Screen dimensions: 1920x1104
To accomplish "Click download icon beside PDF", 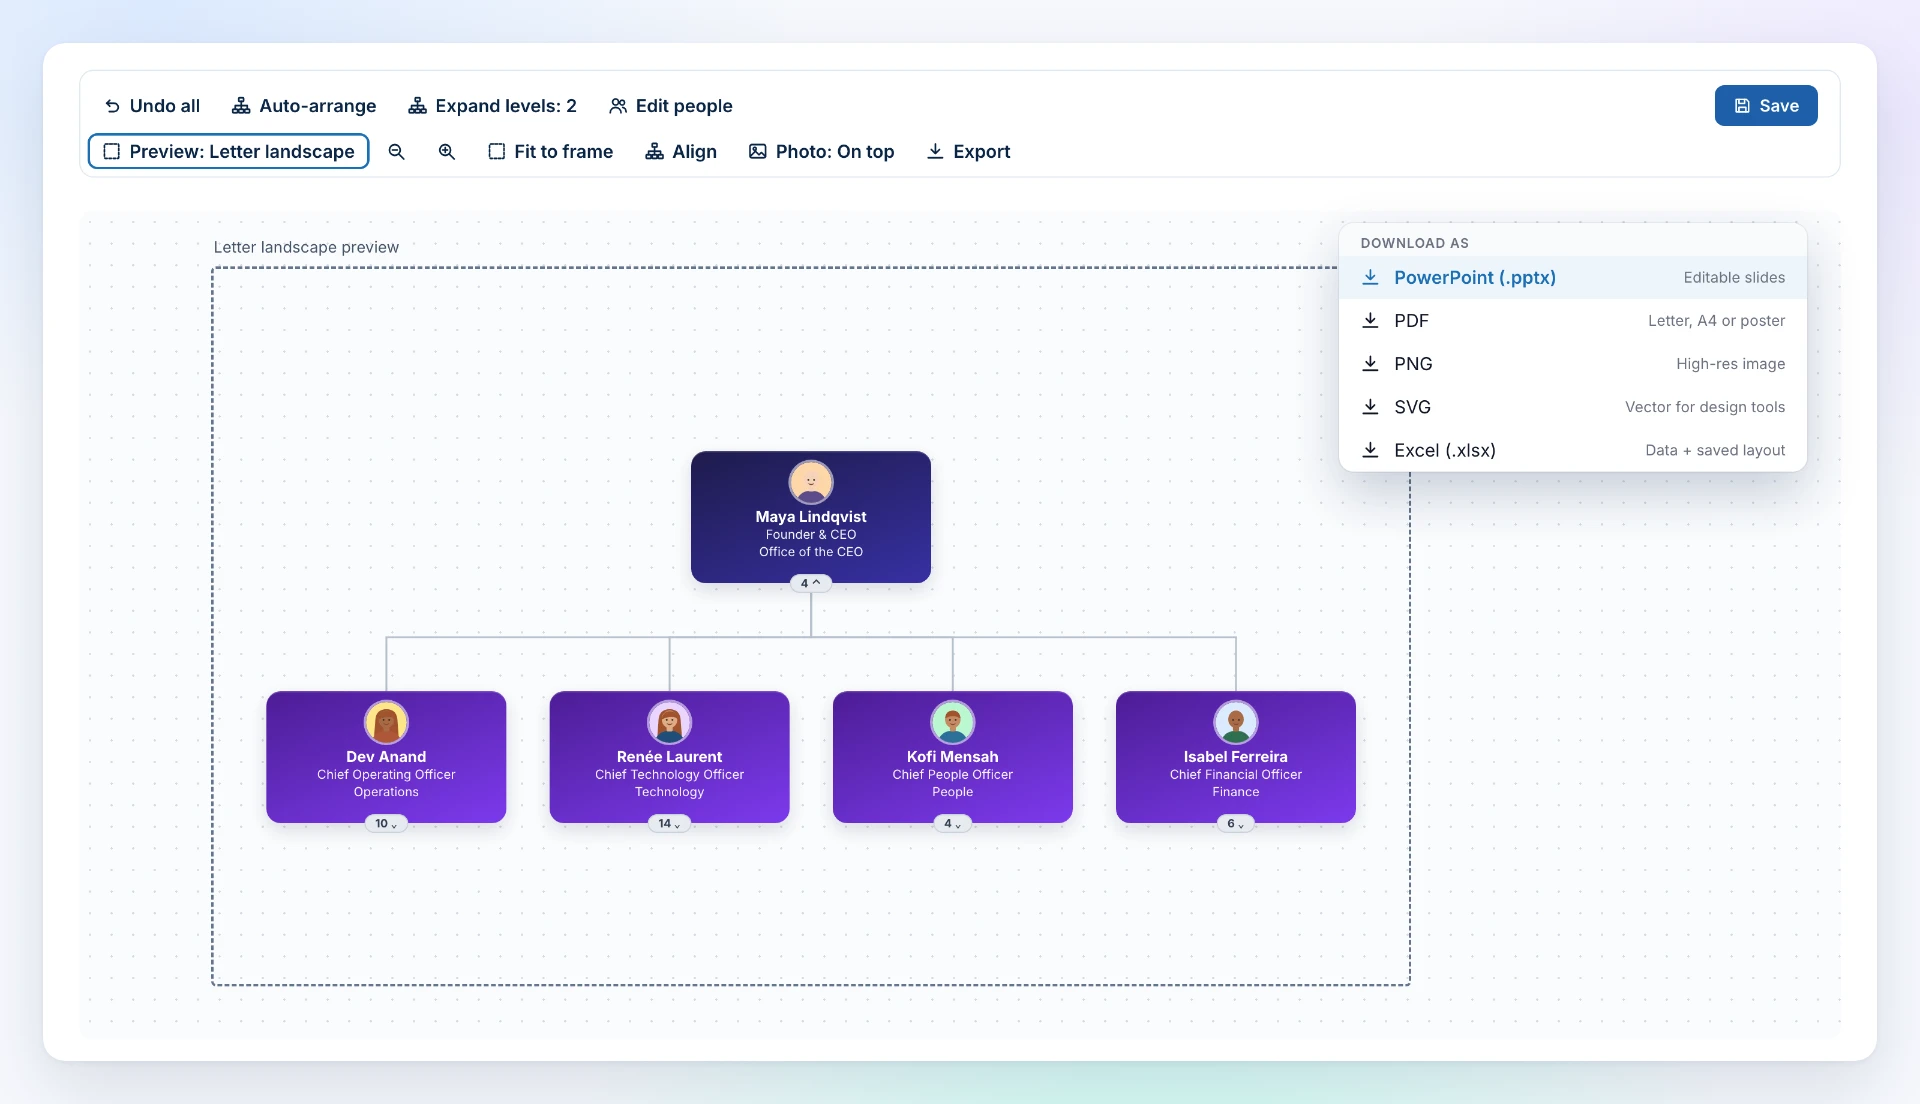I will [1371, 321].
